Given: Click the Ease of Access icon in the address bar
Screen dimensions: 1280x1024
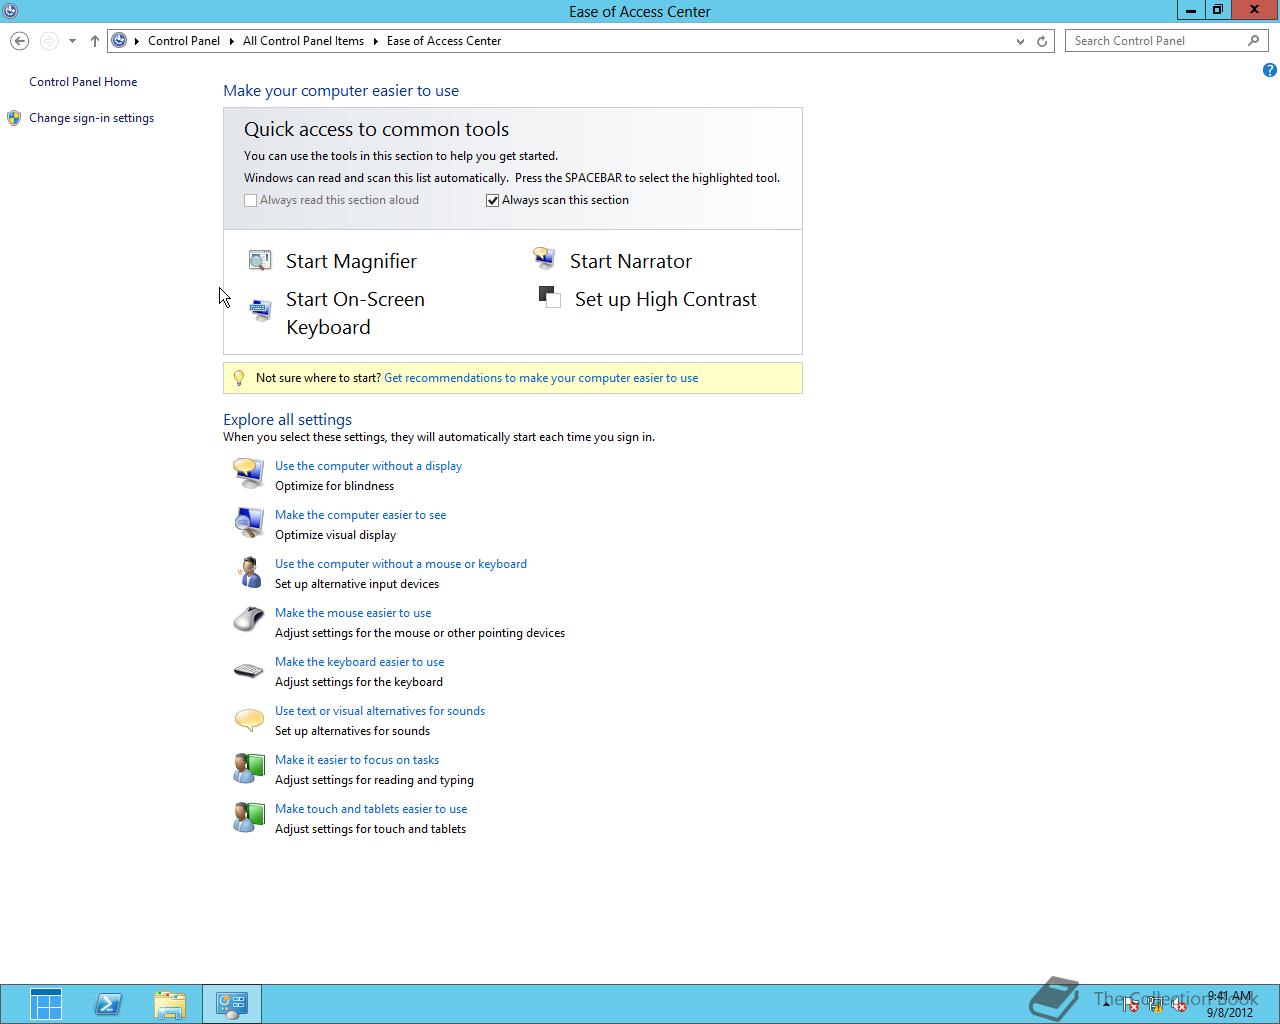Looking at the screenshot, I should coord(119,41).
